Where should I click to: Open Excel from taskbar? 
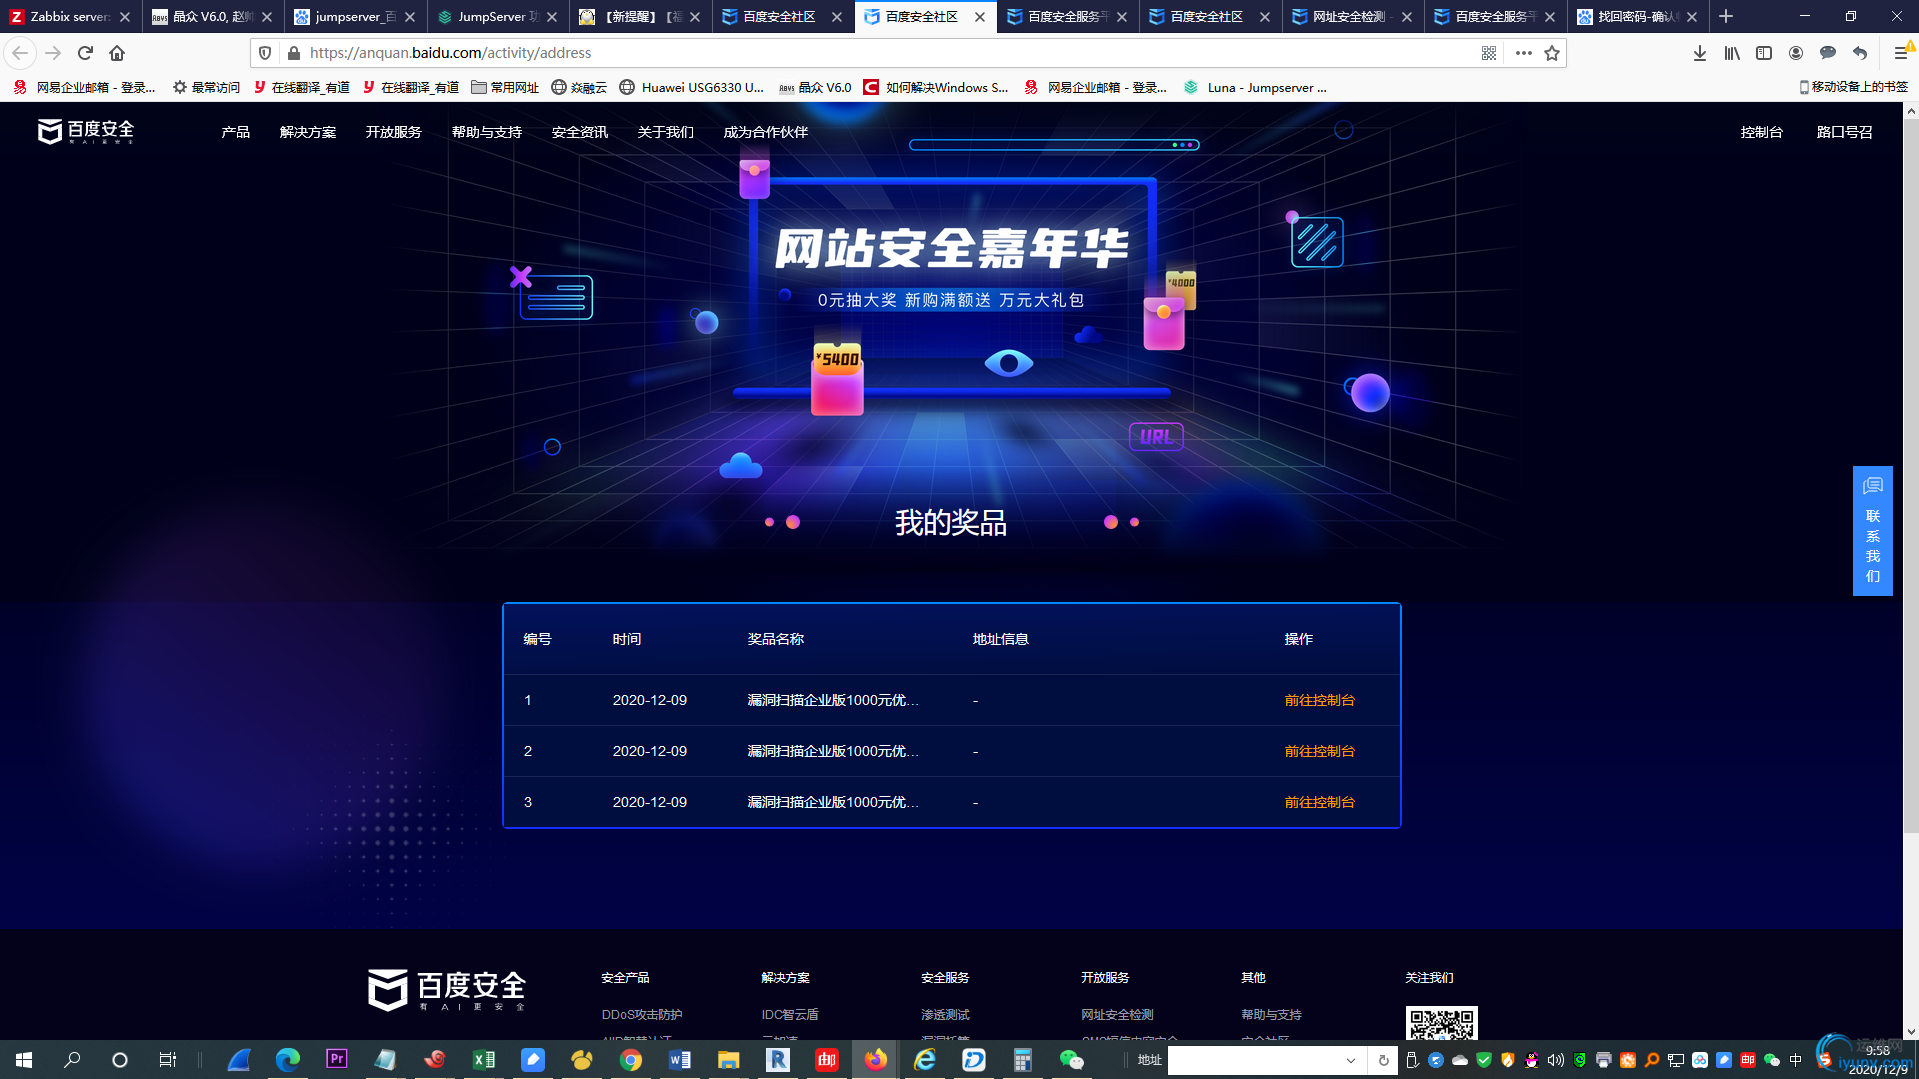(484, 1059)
